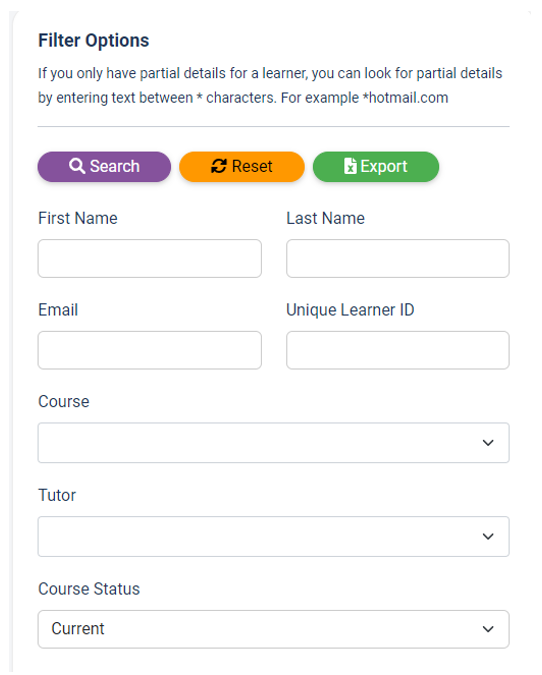Focus the First Name text field
The image size is (542, 675).
point(150,258)
